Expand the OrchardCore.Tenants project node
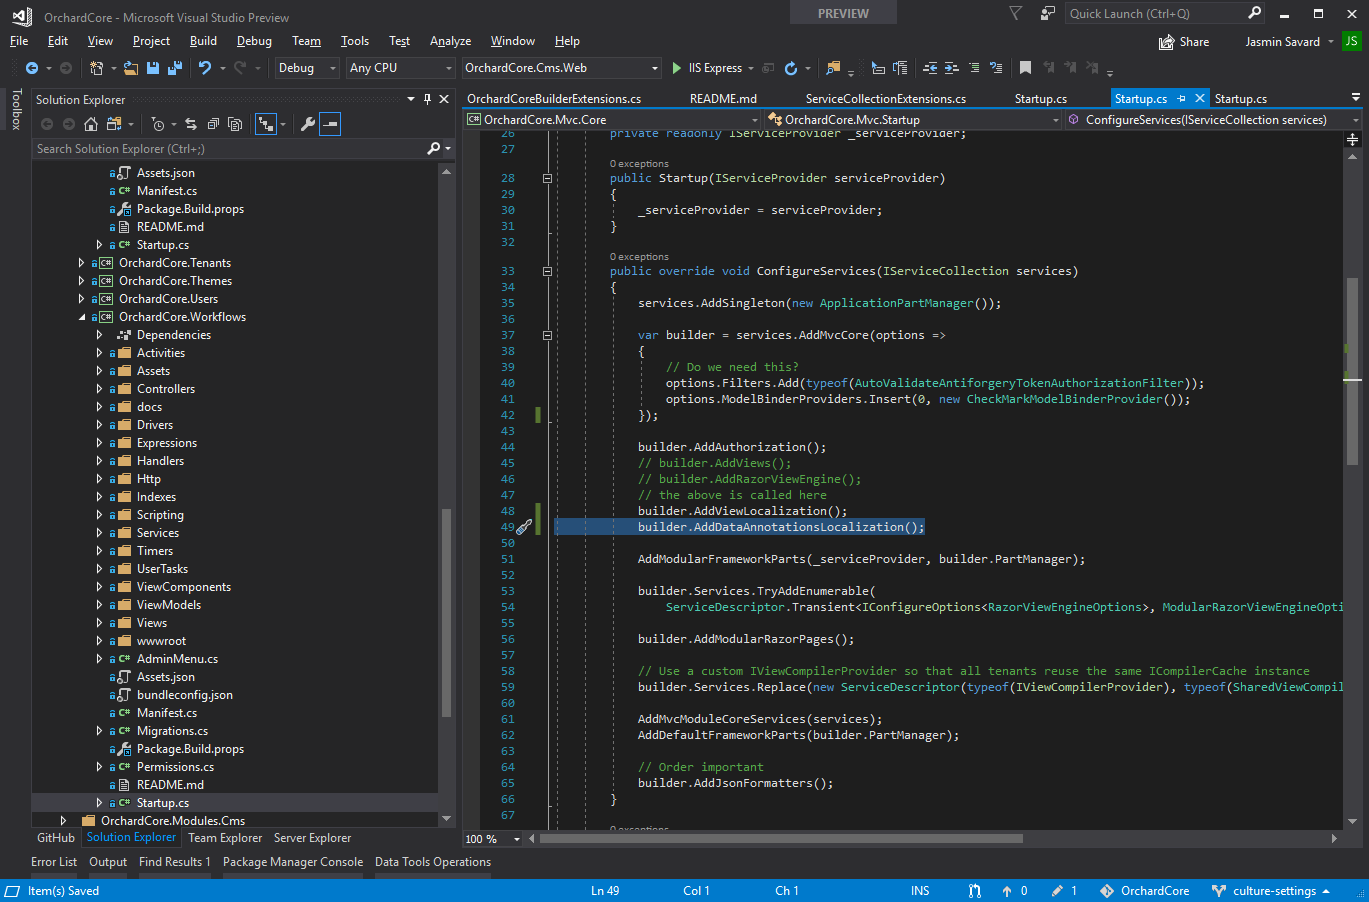This screenshot has height=902, width=1369. click(81, 263)
